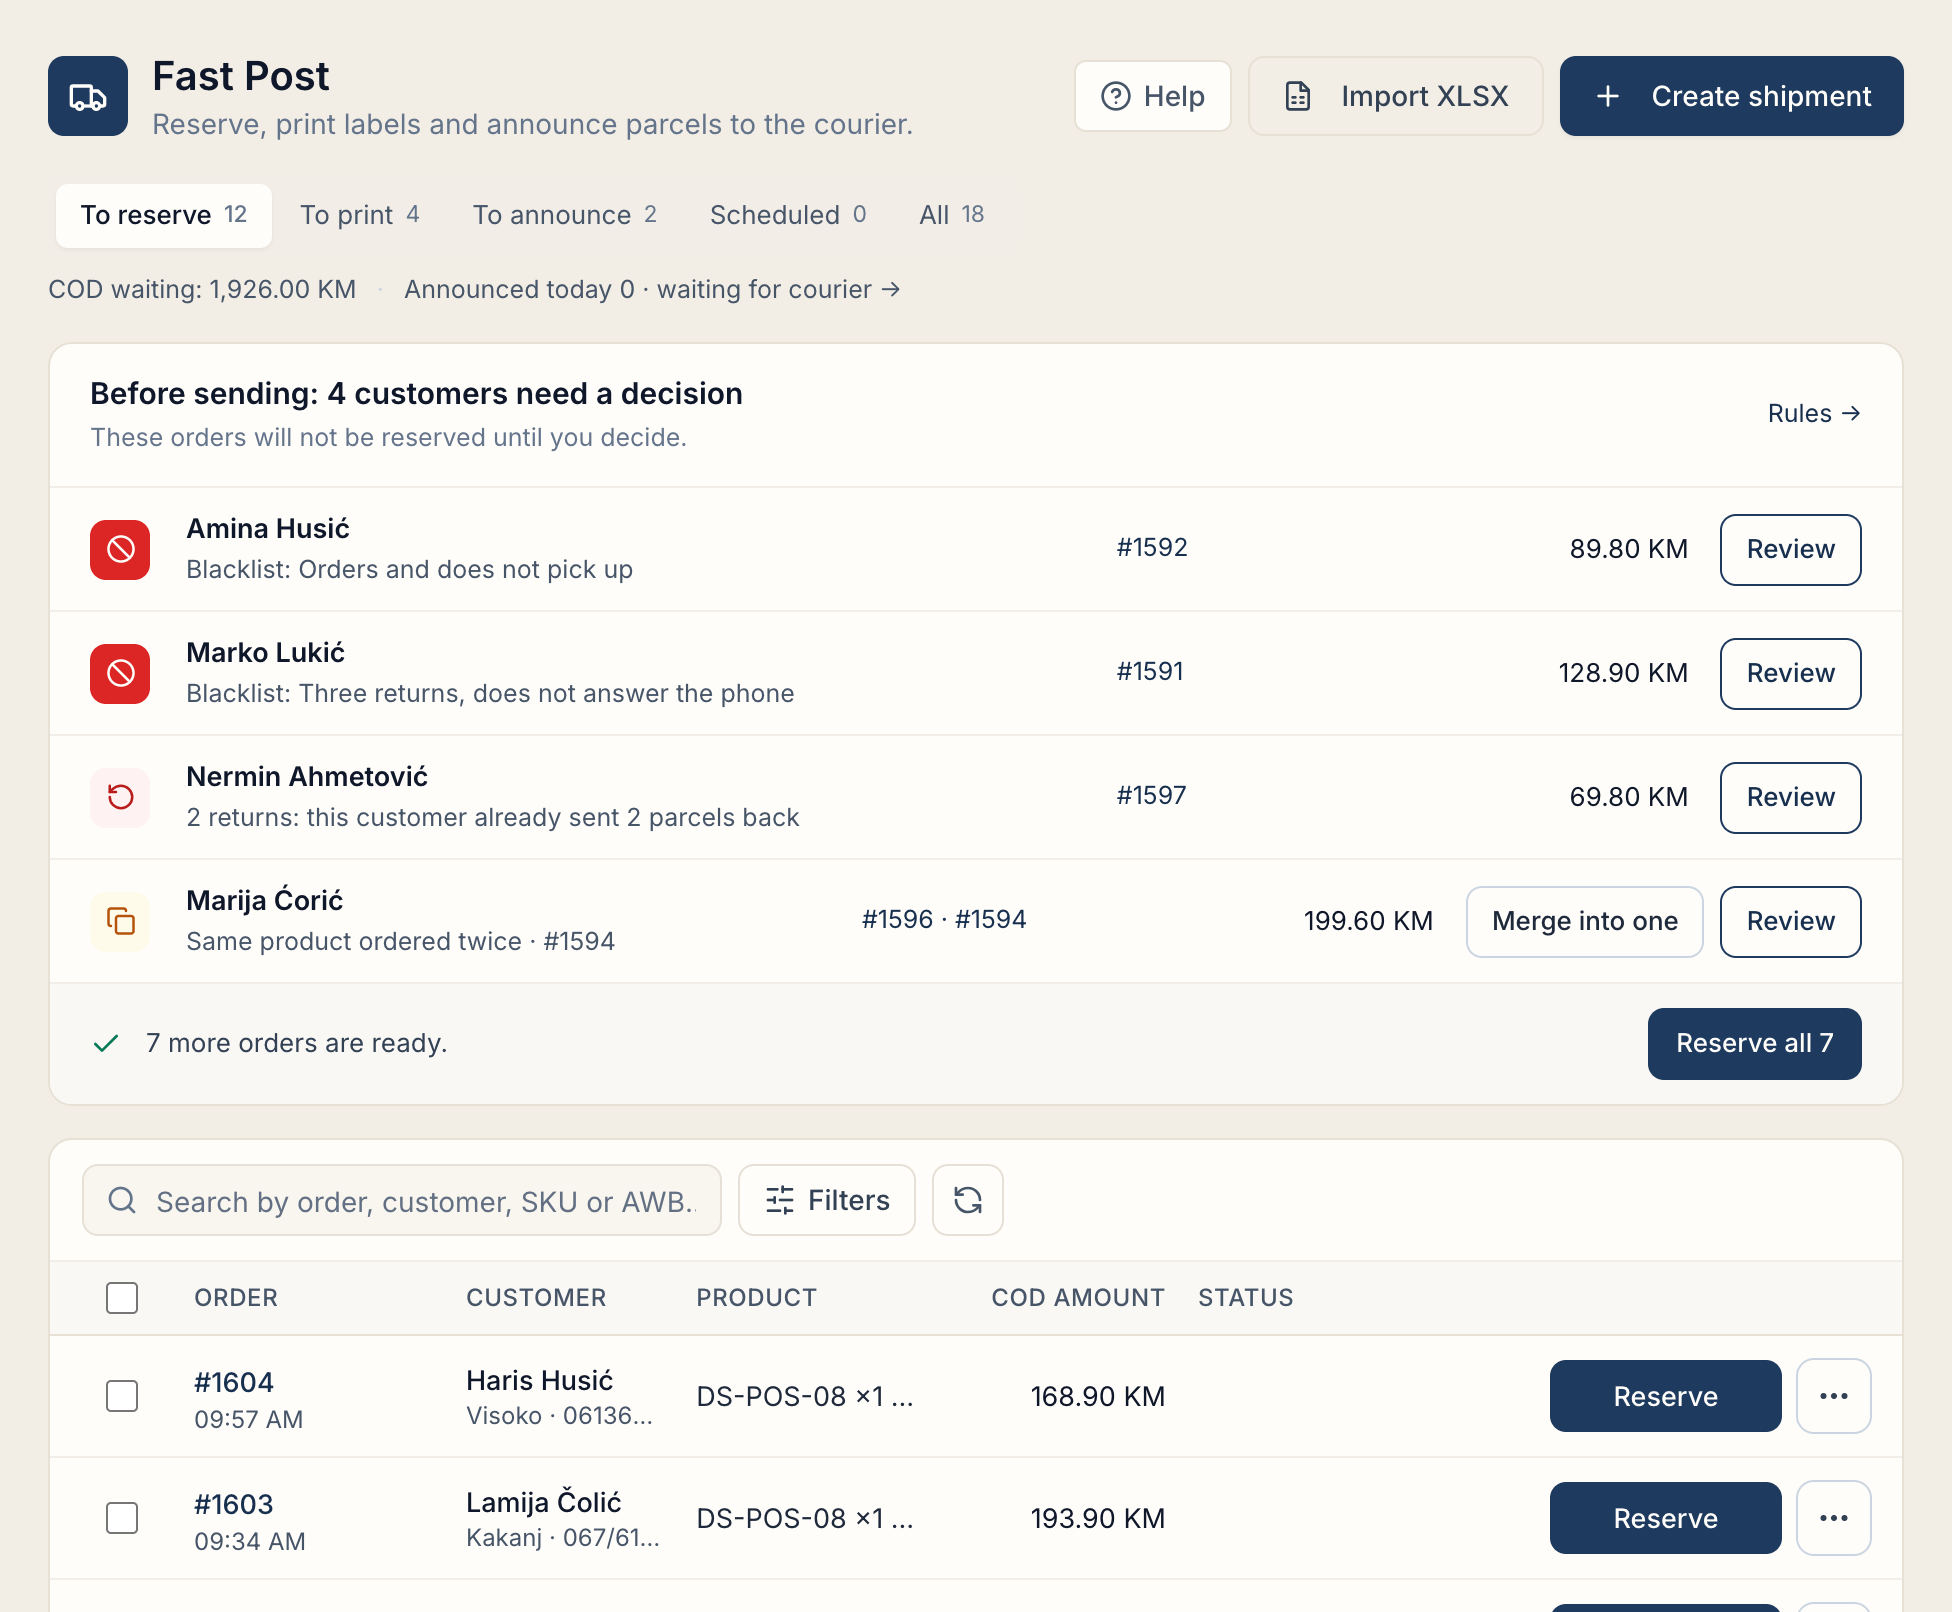This screenshot has width=1952, height=1612.
Task: Click Import XLSX
Action: pos(1396,96)
